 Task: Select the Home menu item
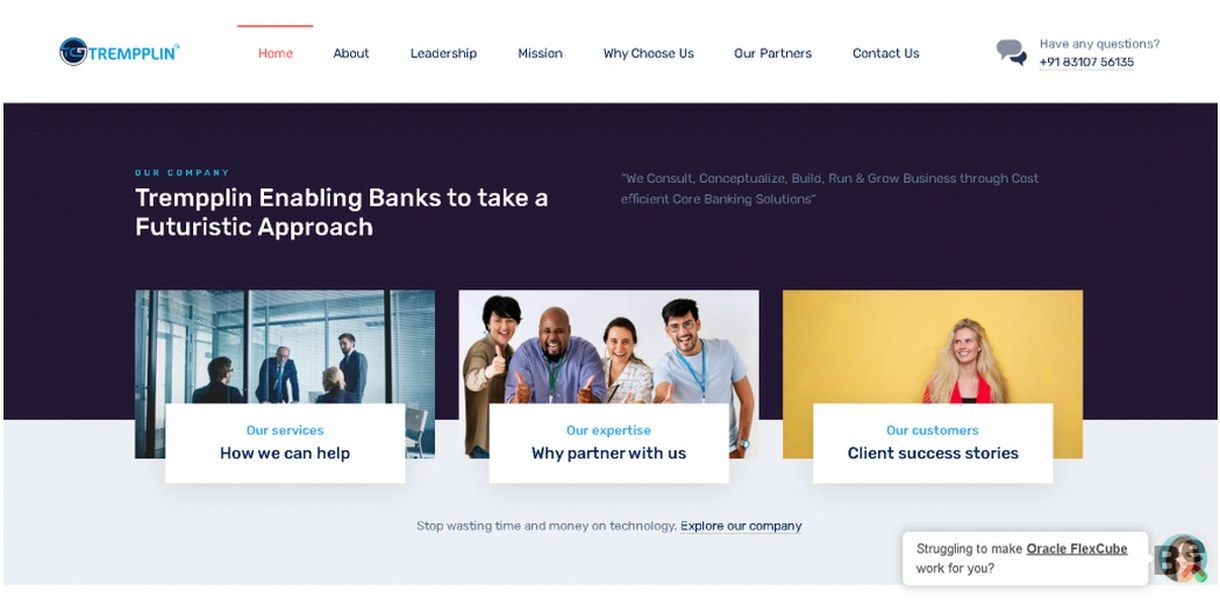pyautogui.click(x=275, y=54)
